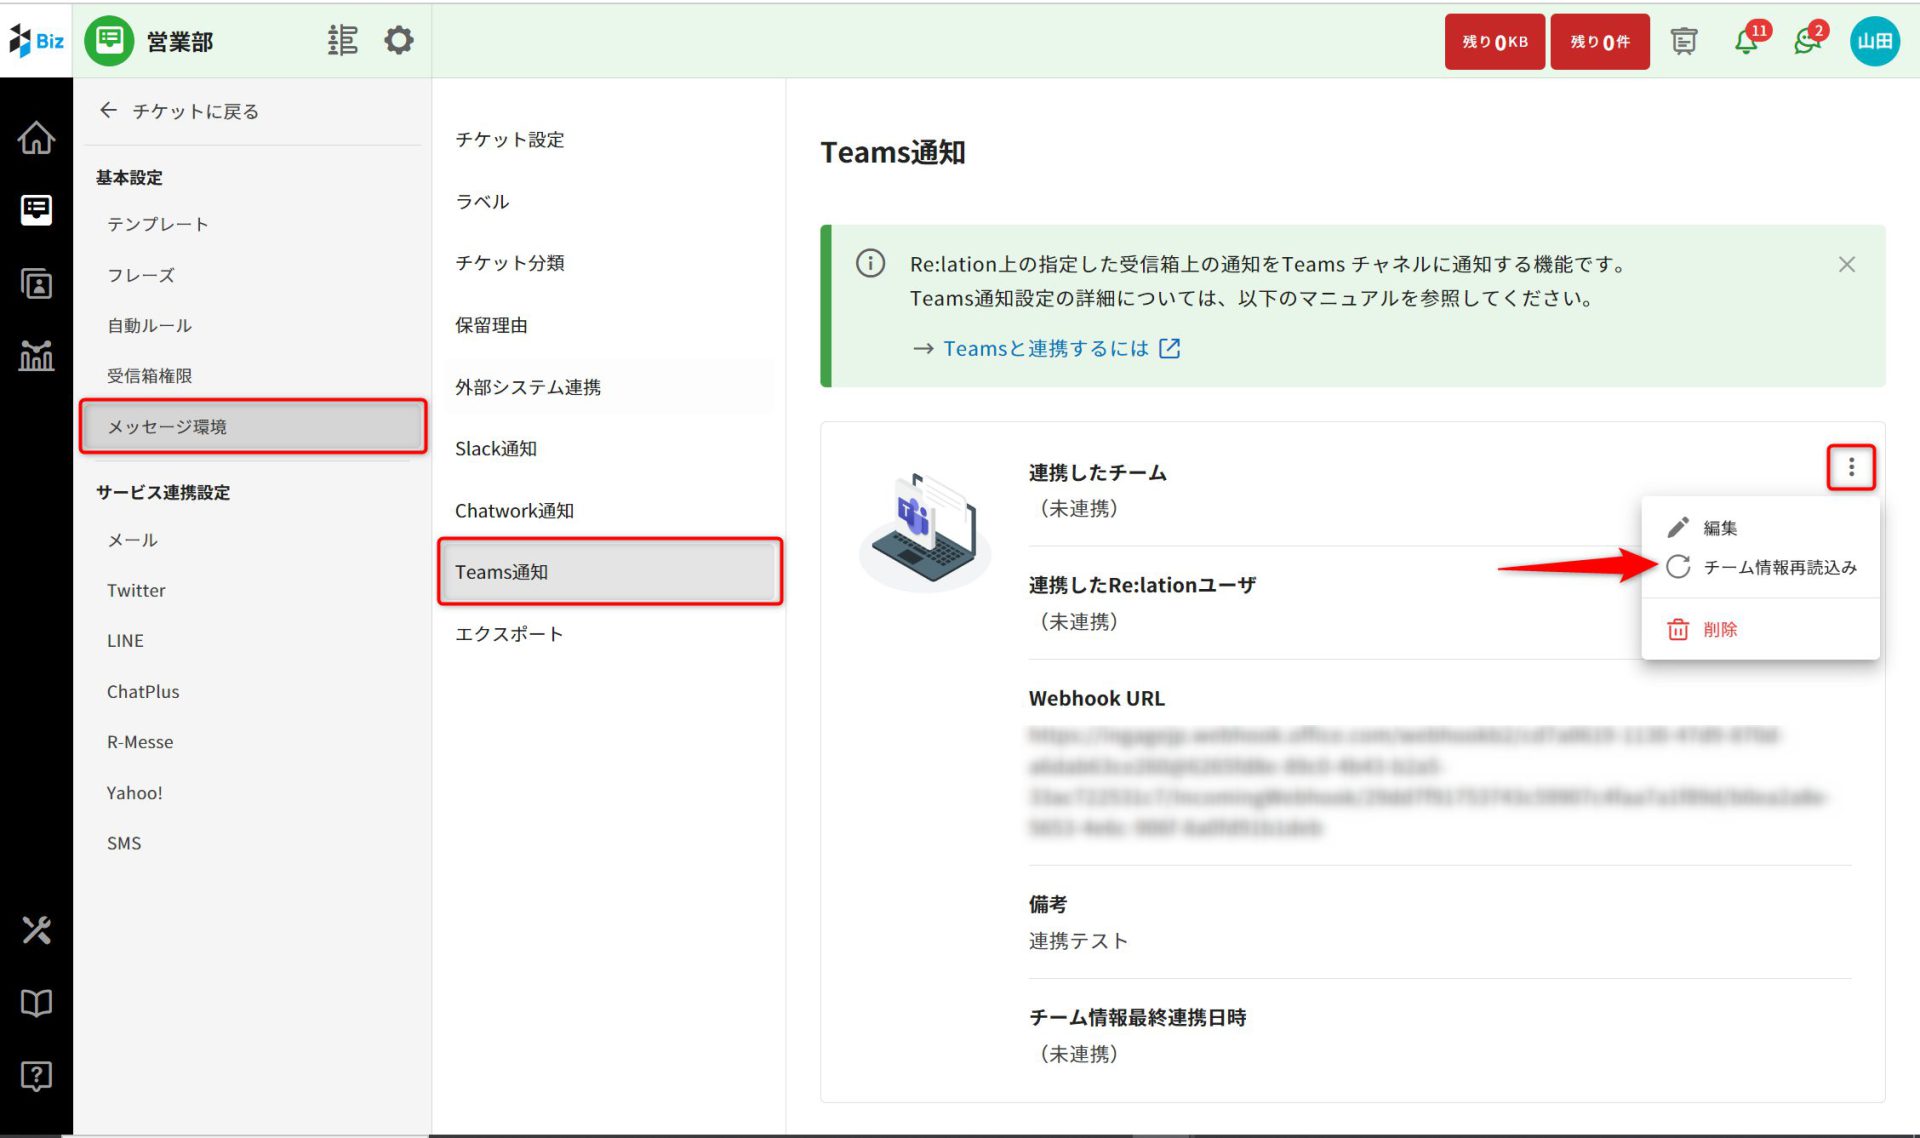Open the address book sidebar icon
This screenshot has width=1920, height=1138.
36,284
